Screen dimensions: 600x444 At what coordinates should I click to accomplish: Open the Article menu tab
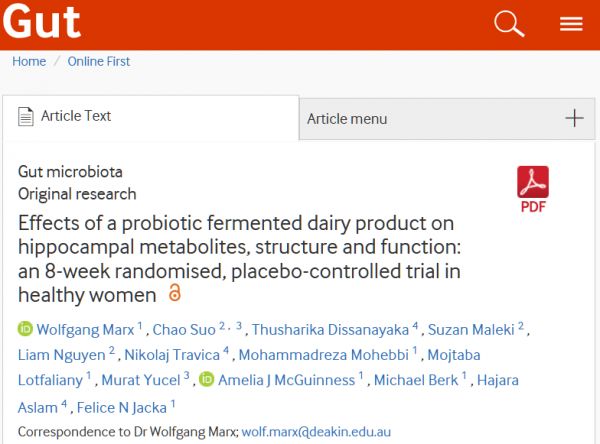point(346,119)
